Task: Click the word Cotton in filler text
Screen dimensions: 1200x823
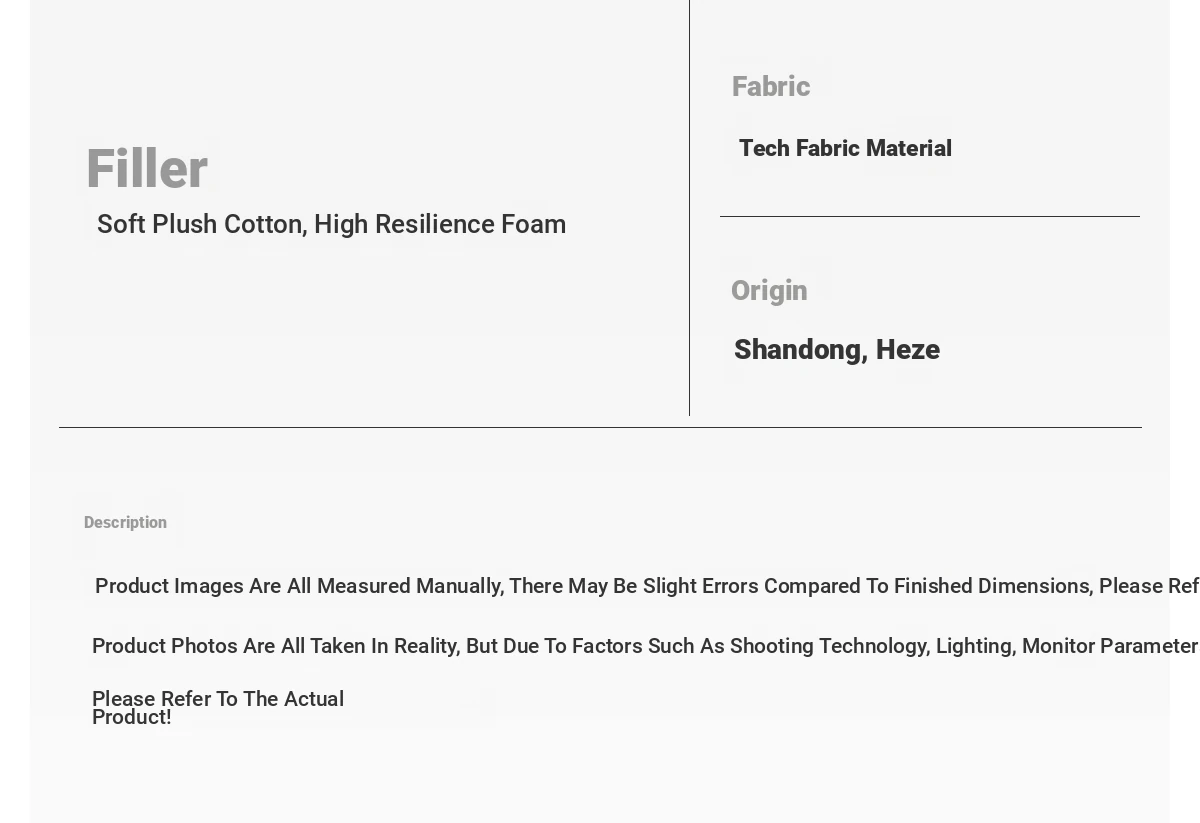Action: pyautogui.click(x=265, y=225)
